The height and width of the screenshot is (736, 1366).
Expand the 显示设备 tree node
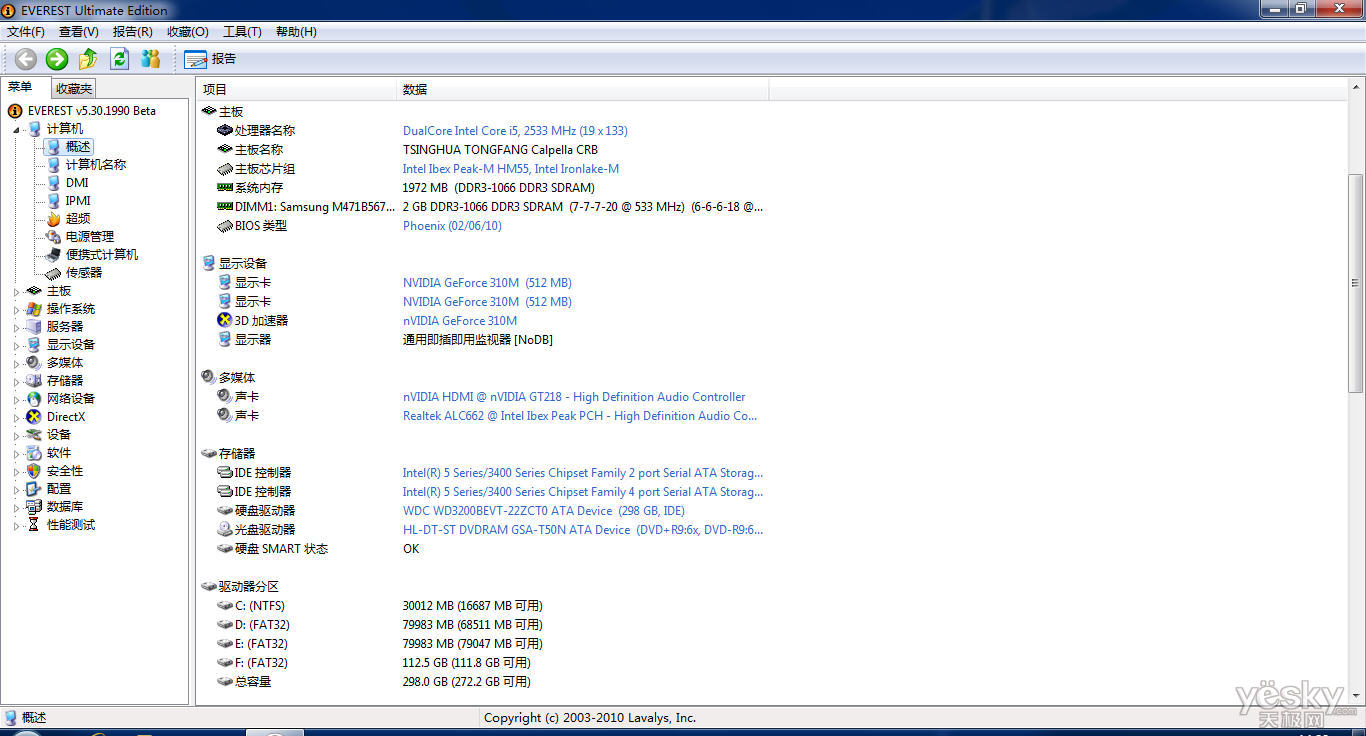coord(16,345)
